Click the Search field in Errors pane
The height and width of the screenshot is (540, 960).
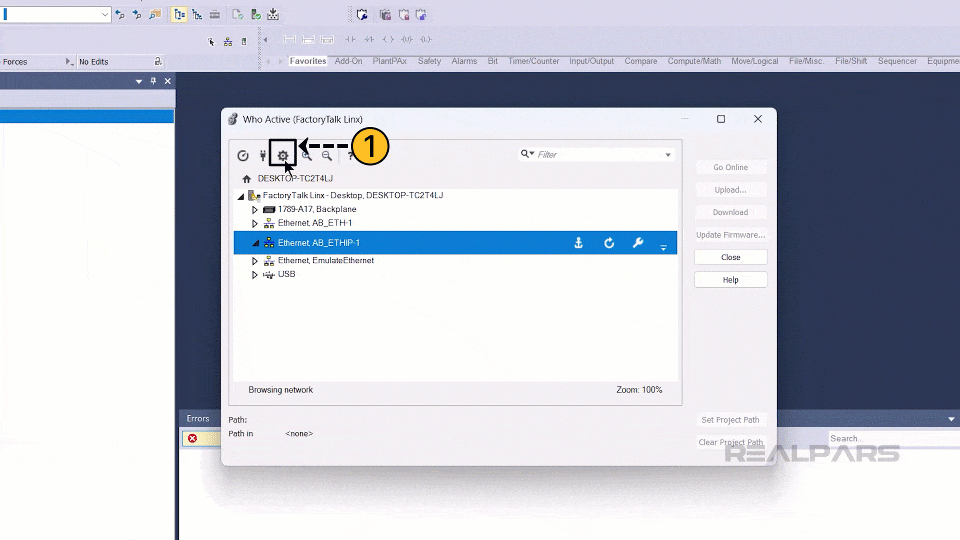pyautogui.click(x=894, y=438)
